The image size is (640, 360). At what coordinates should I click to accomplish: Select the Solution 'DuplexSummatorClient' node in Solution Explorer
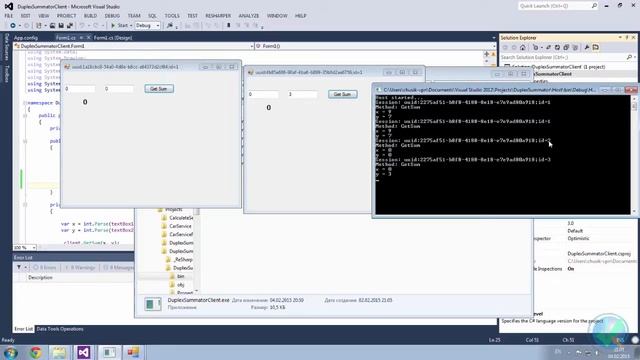(x=558, y=67)
